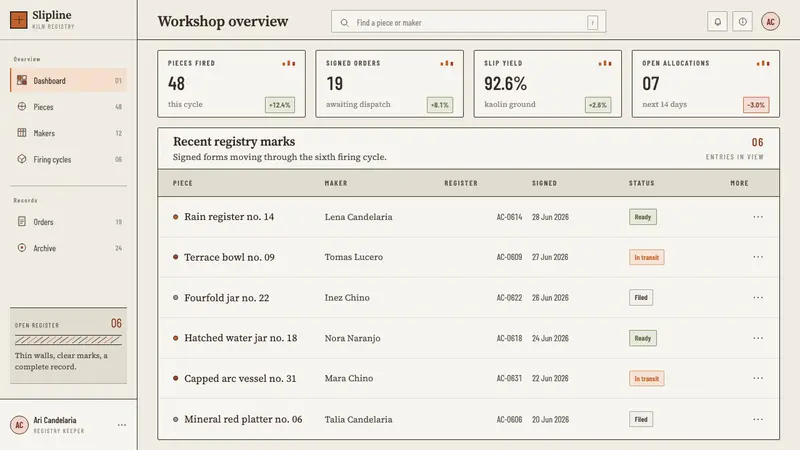800x450 pixels.
Task: Focus the Find a piece or maker field
Action: [468, 22]
